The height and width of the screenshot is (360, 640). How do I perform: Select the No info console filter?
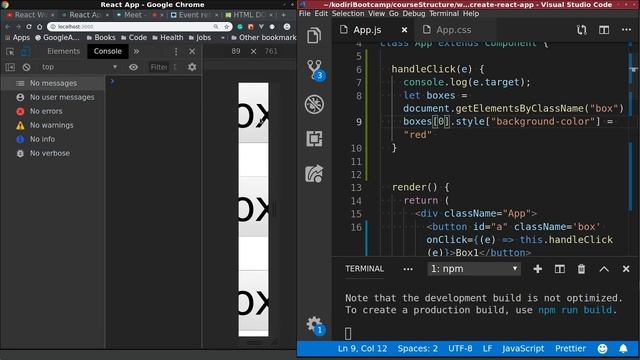click(53, 139)
